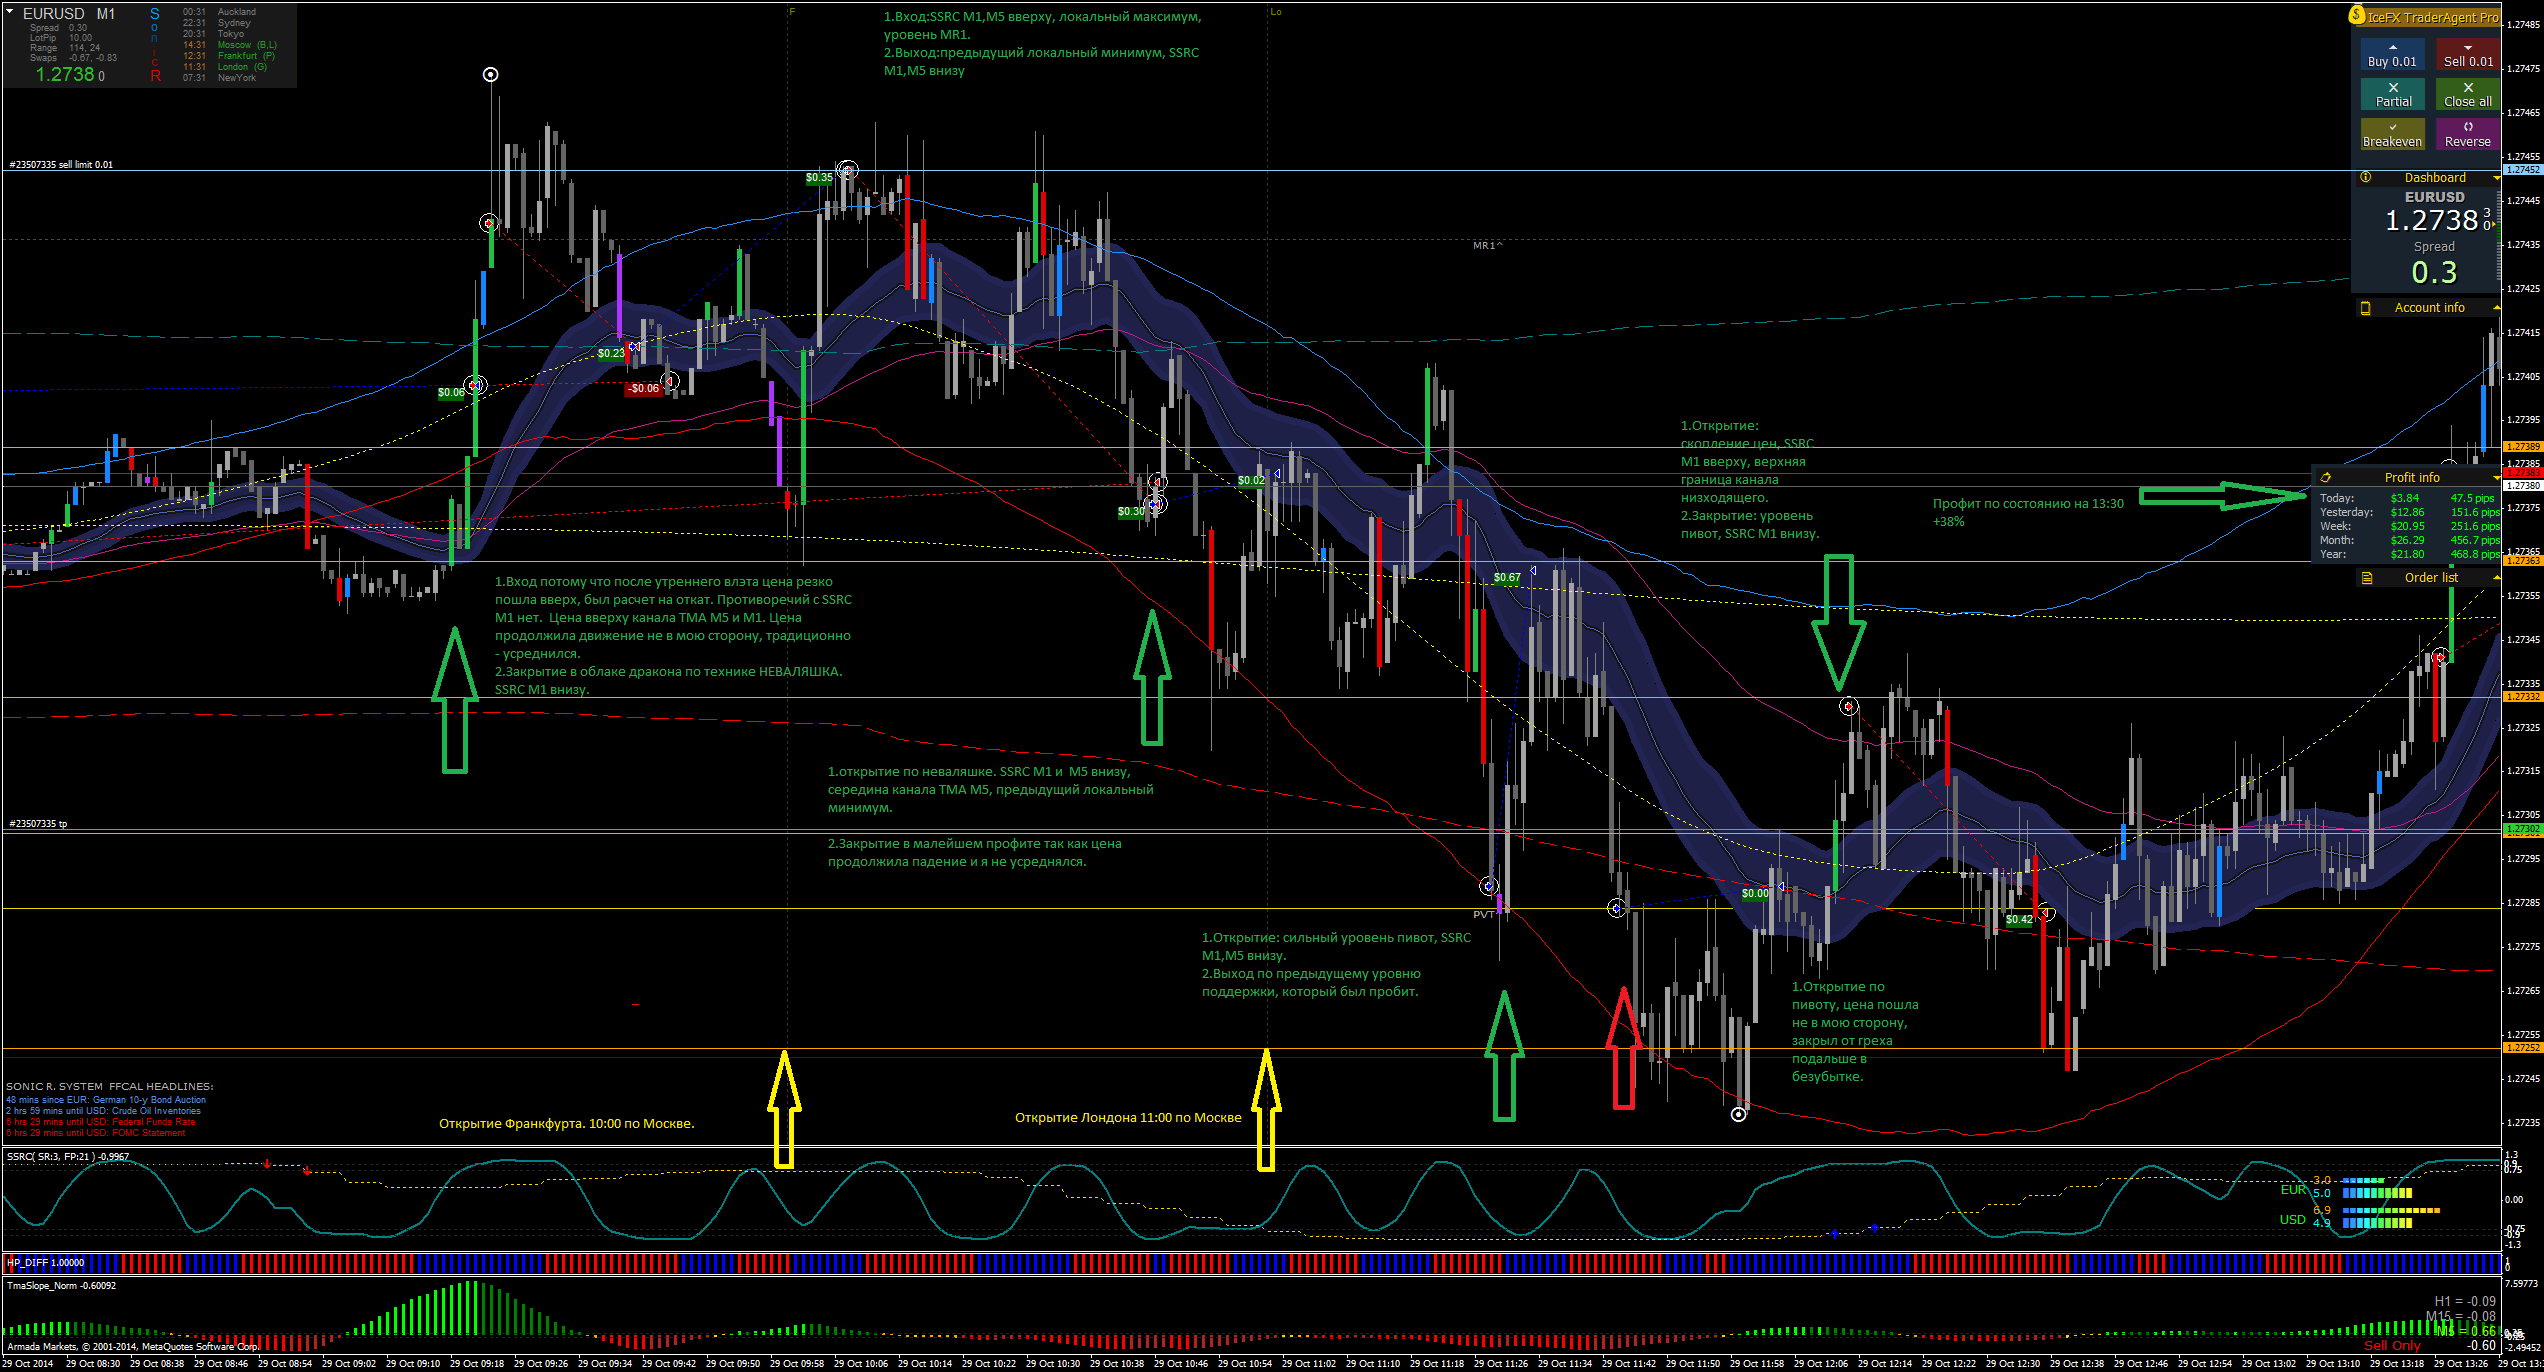Screen dimensions: 2544x1372
Task: Click the Month profit row
Action: [x=2409, y=540]
